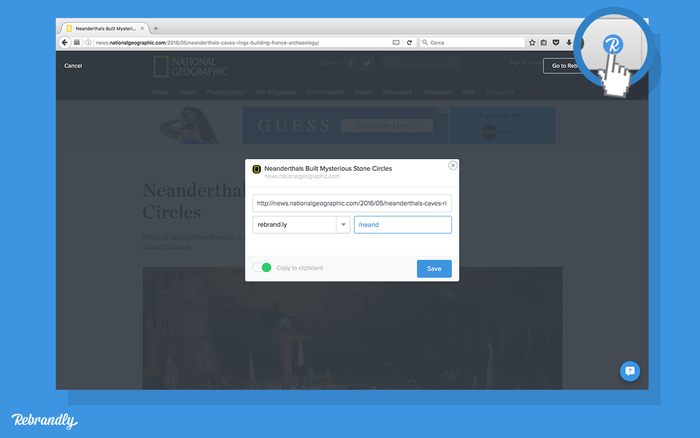Click the /neand slashtag input field

[x=403, y=225]
